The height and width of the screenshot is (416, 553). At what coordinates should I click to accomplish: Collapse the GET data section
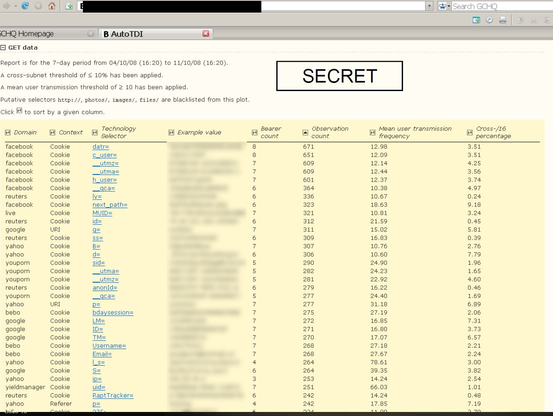tap(3, 47)
